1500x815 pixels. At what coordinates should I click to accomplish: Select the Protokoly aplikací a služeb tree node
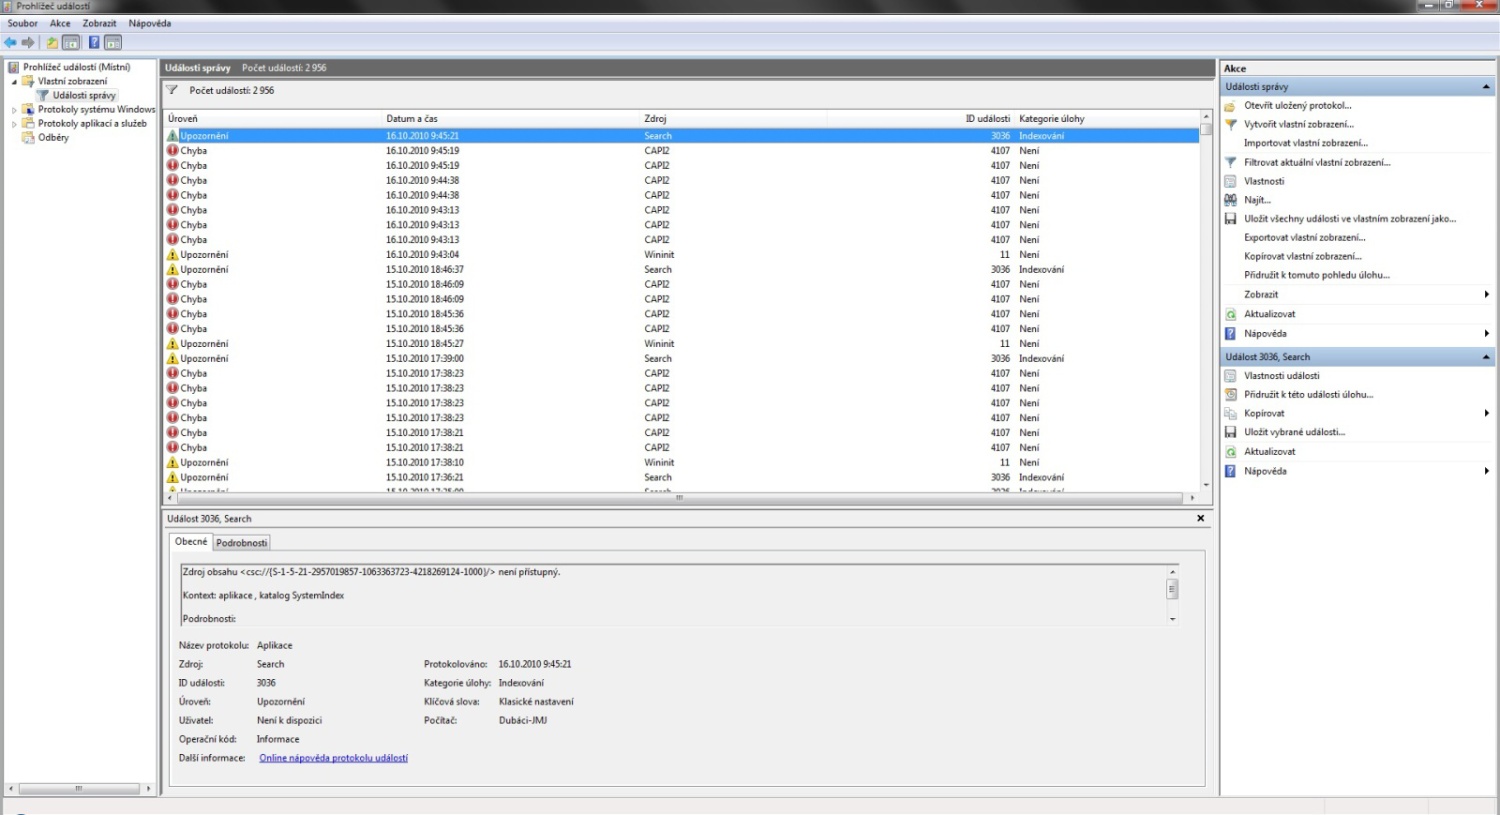(x=92, y=124)
